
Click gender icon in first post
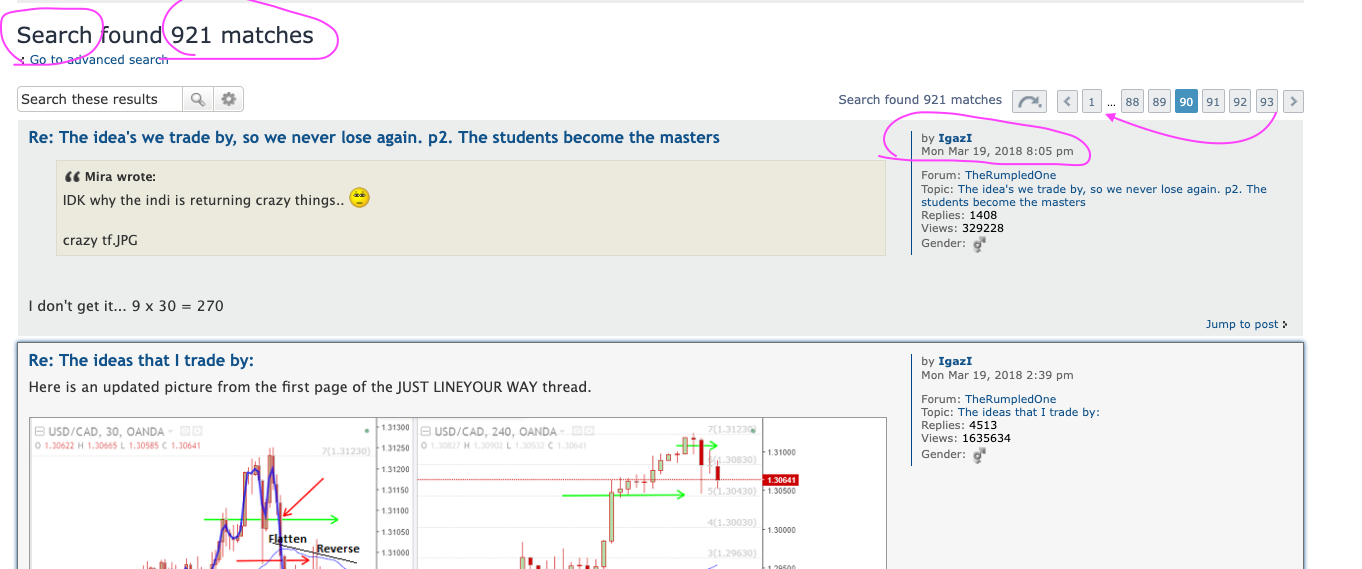coord(980,244)
